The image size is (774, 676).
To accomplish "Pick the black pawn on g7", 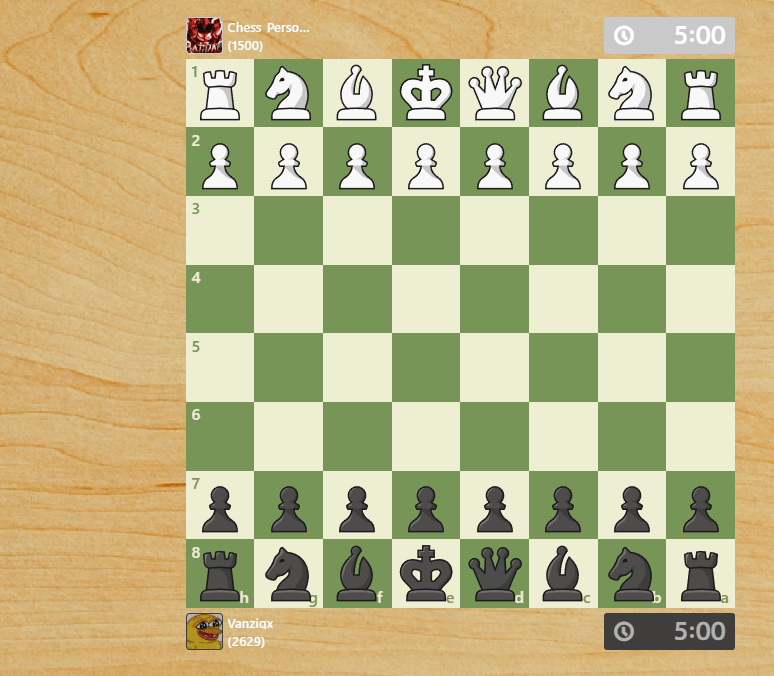I will pos(289,509).
